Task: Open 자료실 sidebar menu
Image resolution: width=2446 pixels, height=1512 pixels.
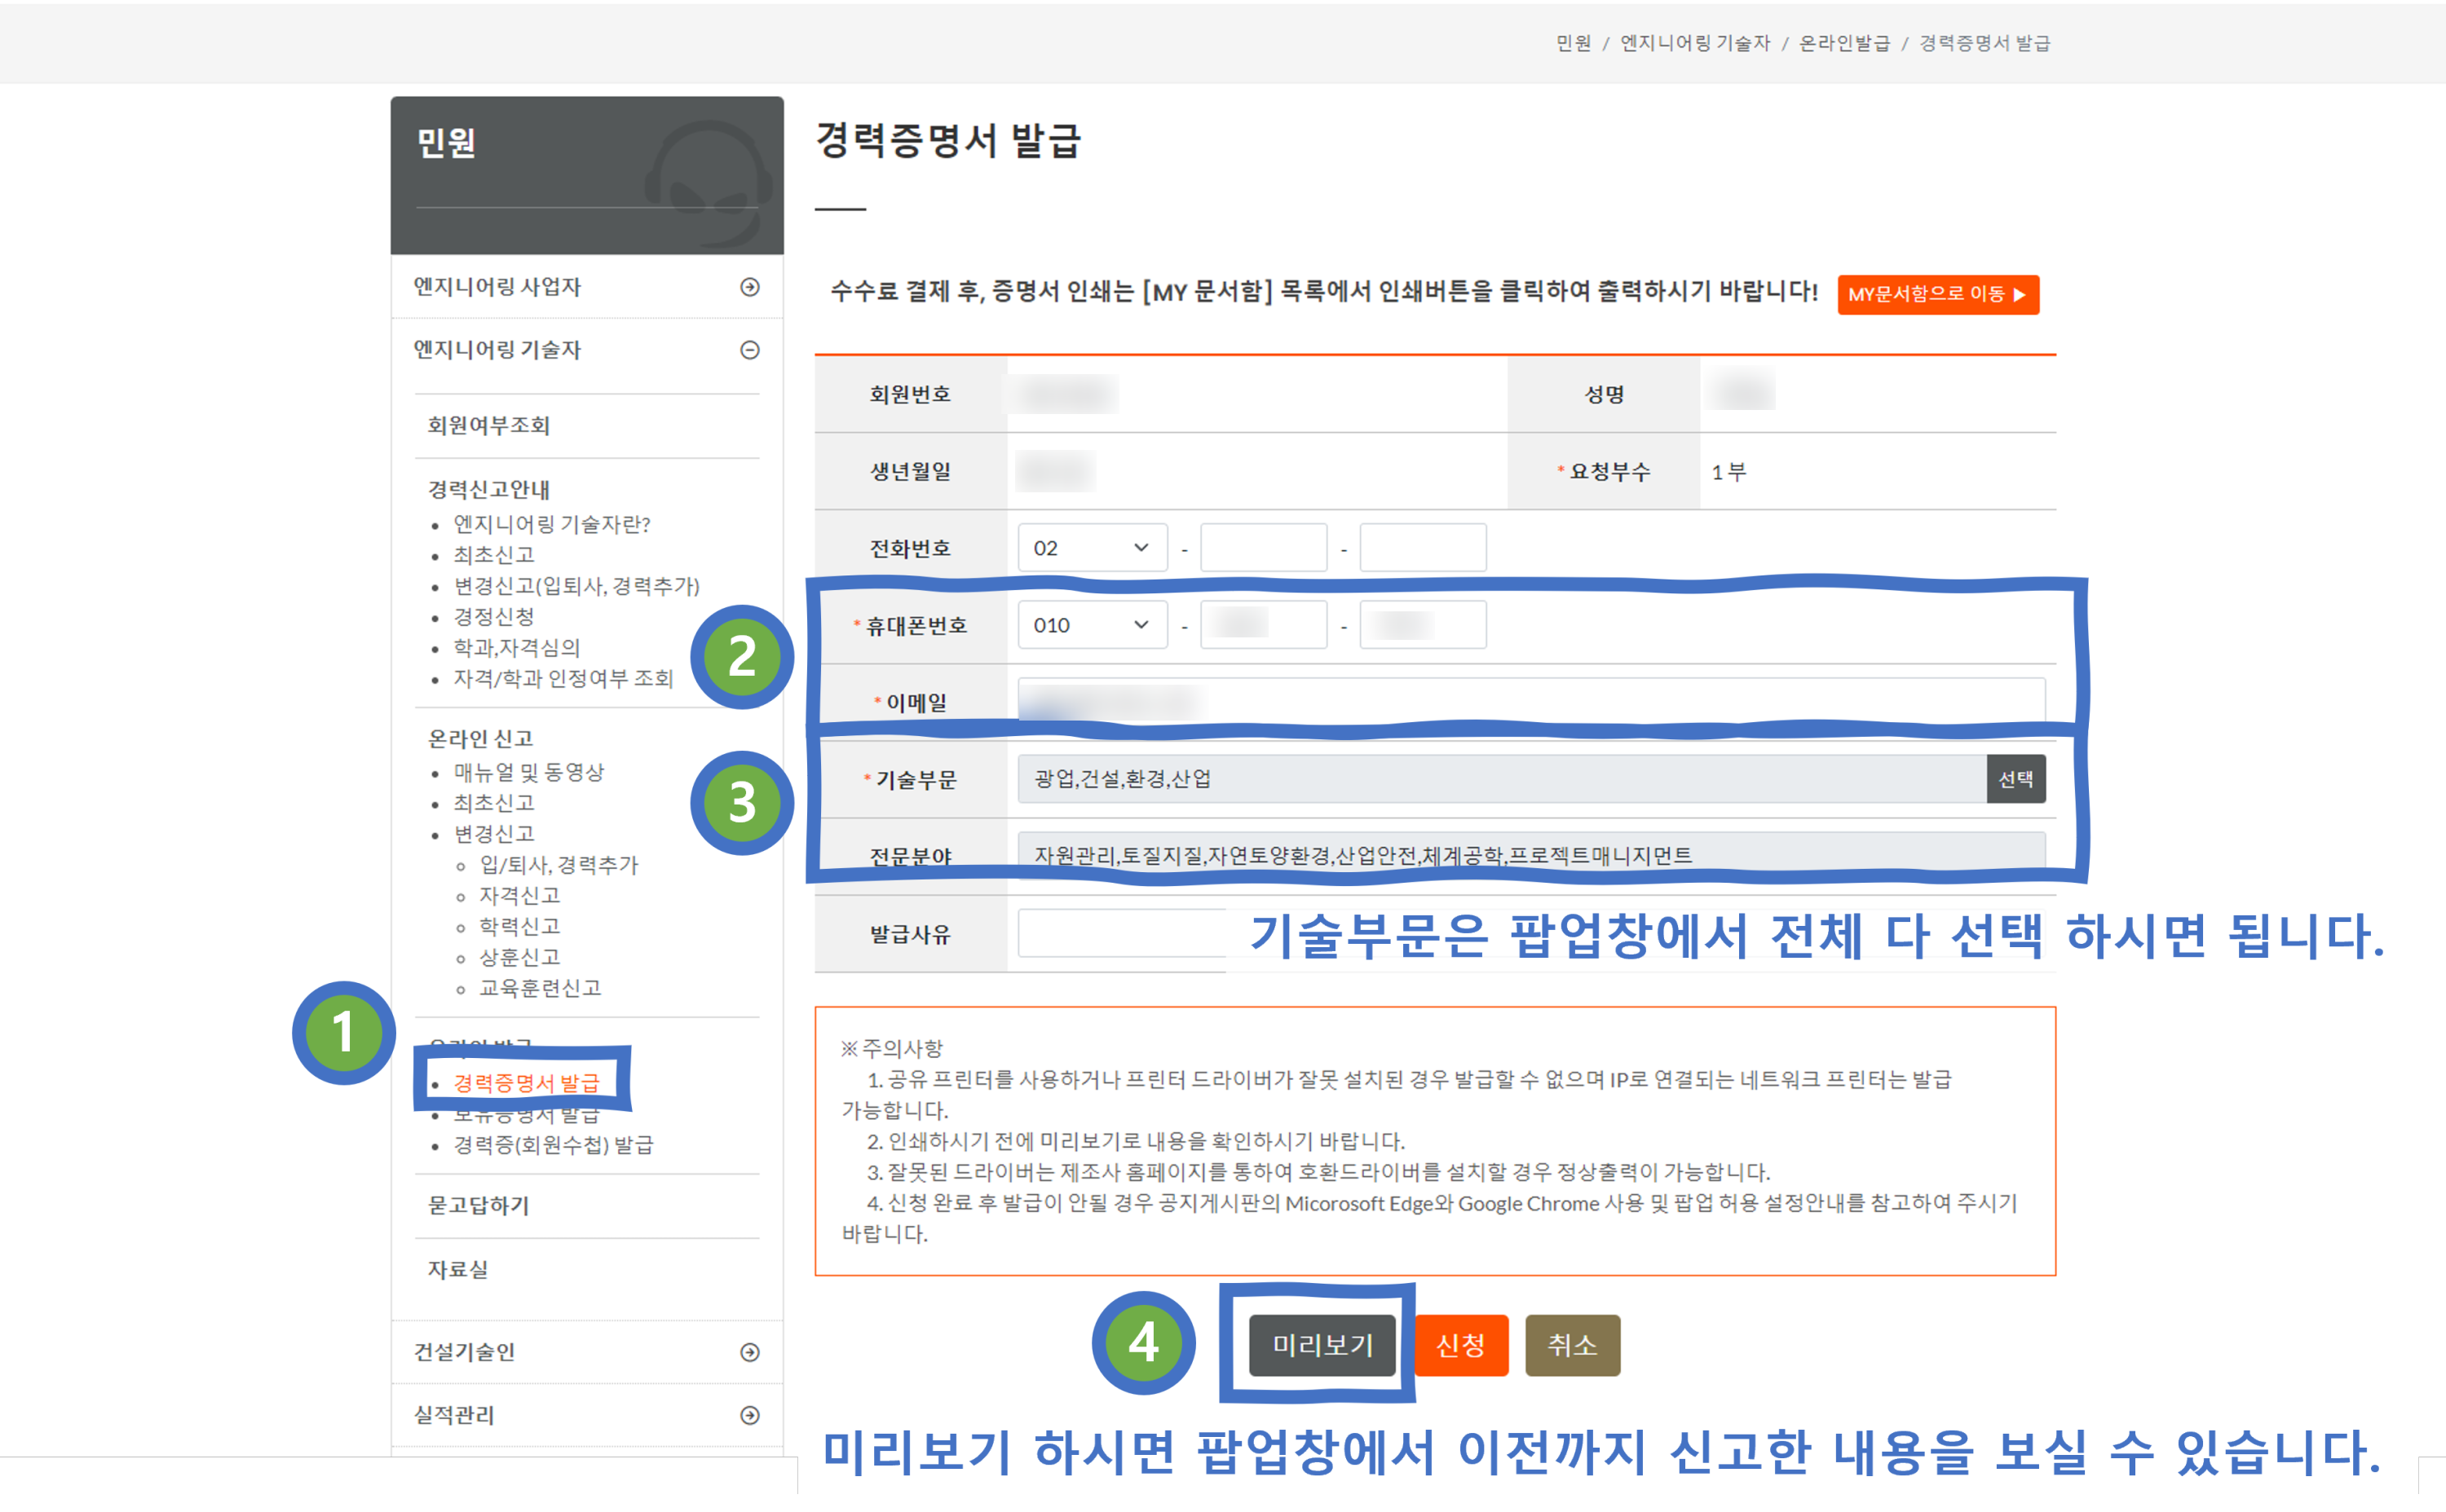Action: [x=458, y=1269]
